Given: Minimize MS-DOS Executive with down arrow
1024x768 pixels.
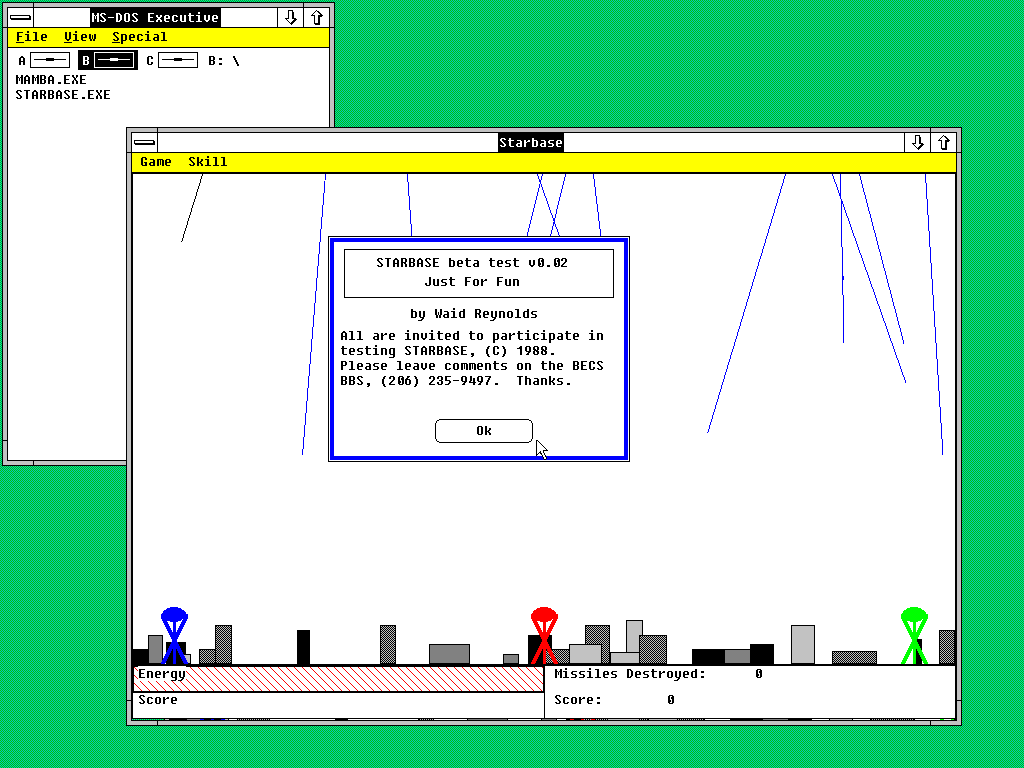Looking at the screenshot, I should [290, 18].
